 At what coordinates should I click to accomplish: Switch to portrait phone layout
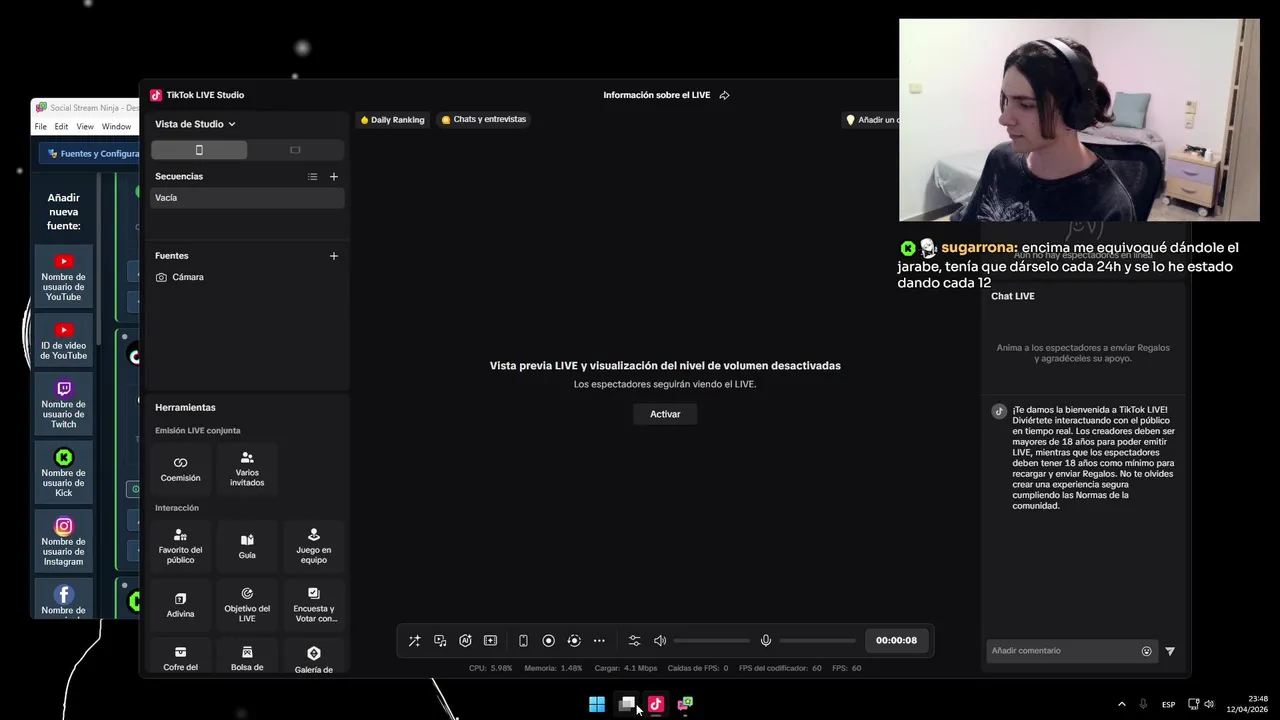pyautogui.click(x=199, y=150)
